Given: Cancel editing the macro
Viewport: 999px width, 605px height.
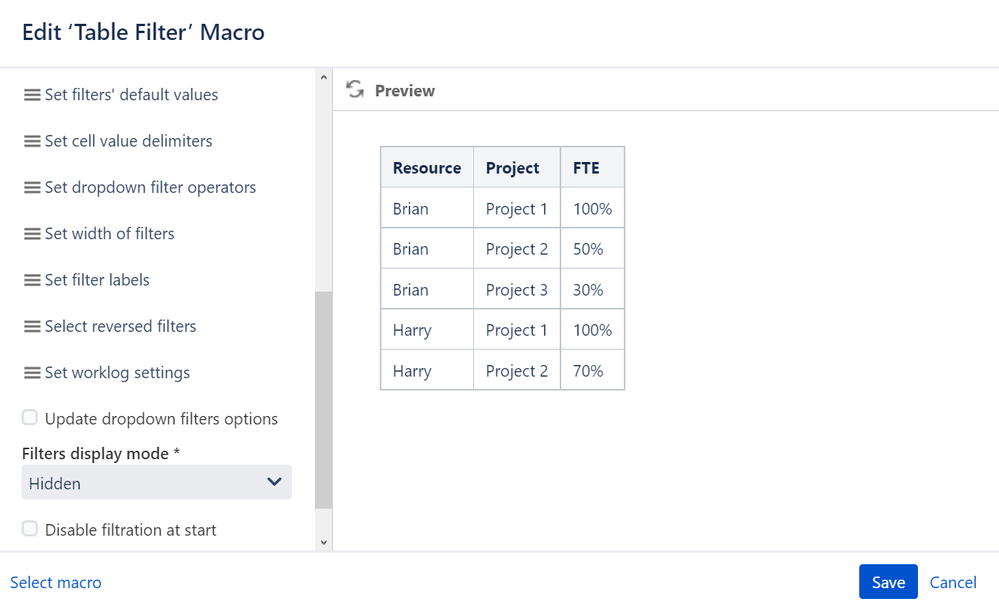Looking at the screenshot, I should (x=953, y=582).
